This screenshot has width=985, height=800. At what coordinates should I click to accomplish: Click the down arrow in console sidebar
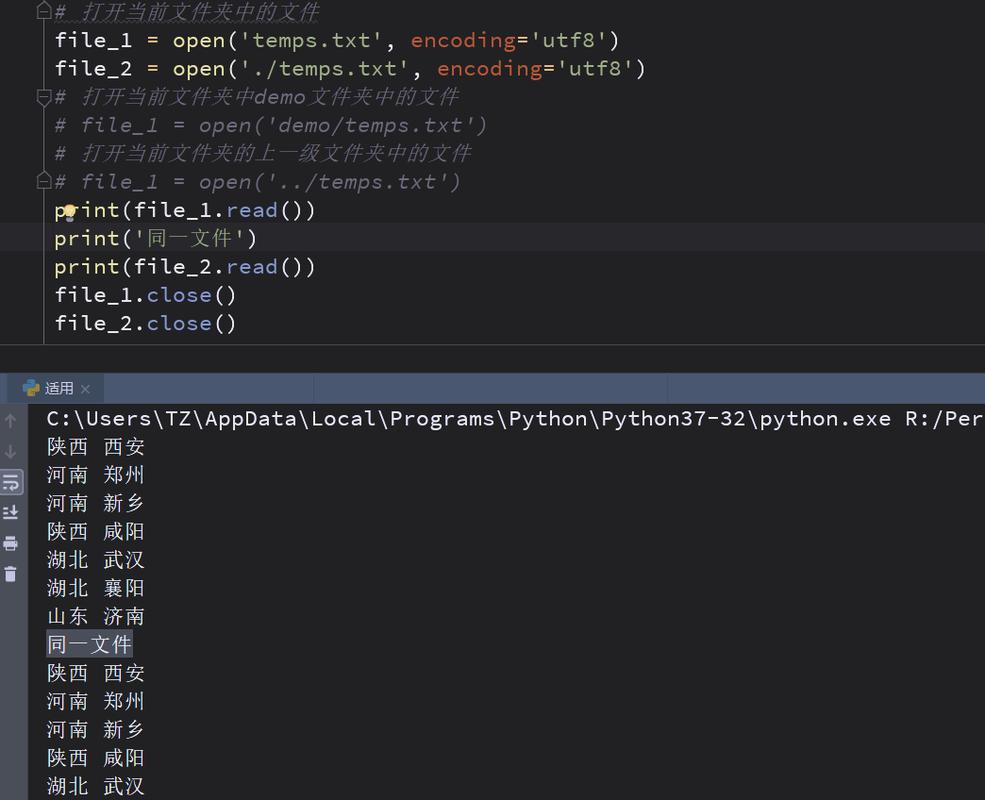(10, 449)
